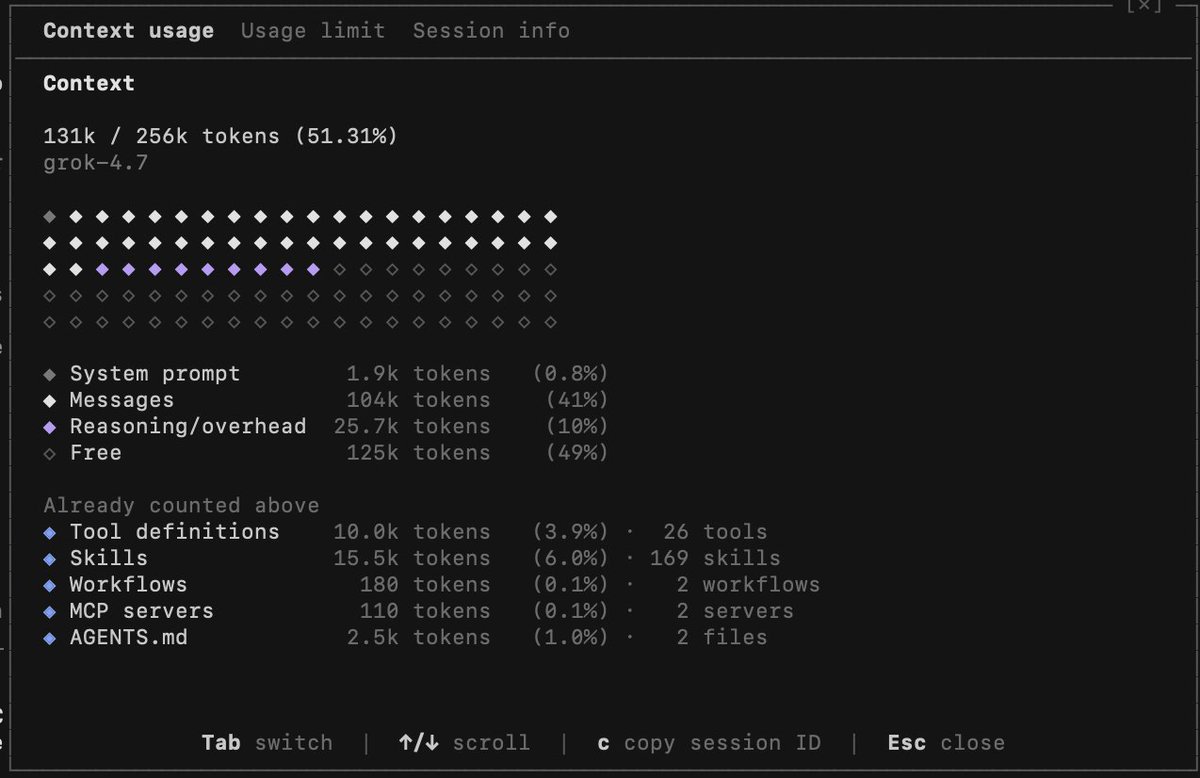Click the Tab switch shortcut hint
This screenshot has width=1200, height=778.
(x=267, y=743)
